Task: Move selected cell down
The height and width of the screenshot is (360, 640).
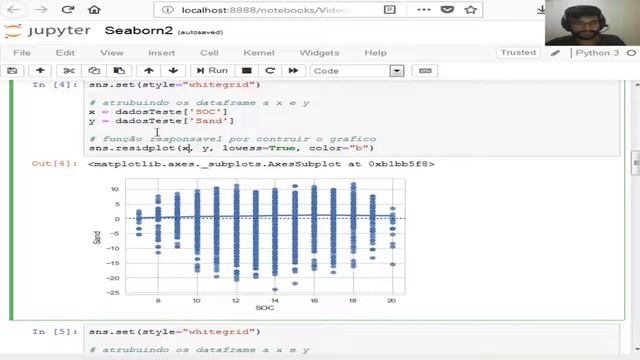Action: (x=173, y=71)
